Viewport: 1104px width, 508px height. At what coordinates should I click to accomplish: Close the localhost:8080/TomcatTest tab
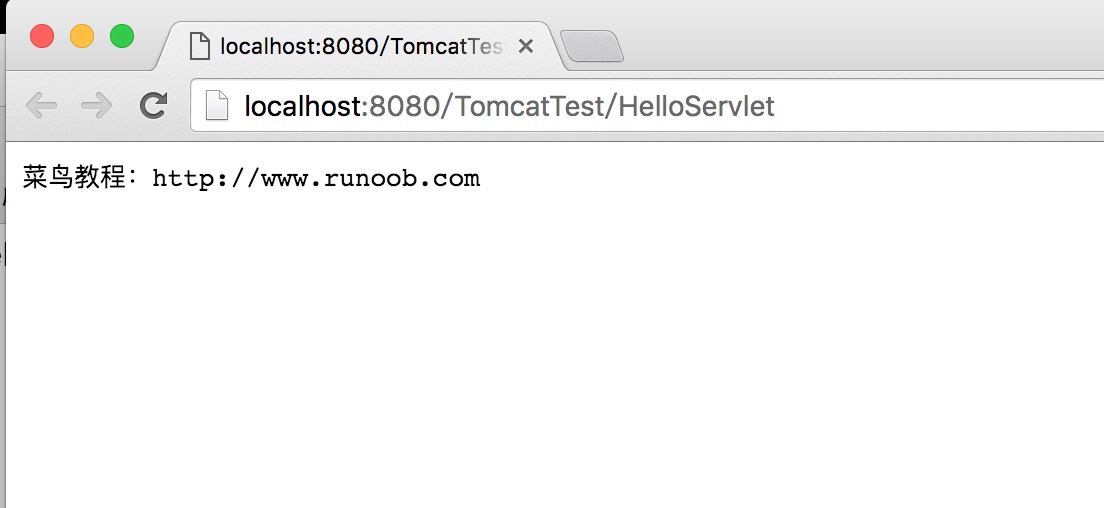pyautogui.click(x=526, y=46)
